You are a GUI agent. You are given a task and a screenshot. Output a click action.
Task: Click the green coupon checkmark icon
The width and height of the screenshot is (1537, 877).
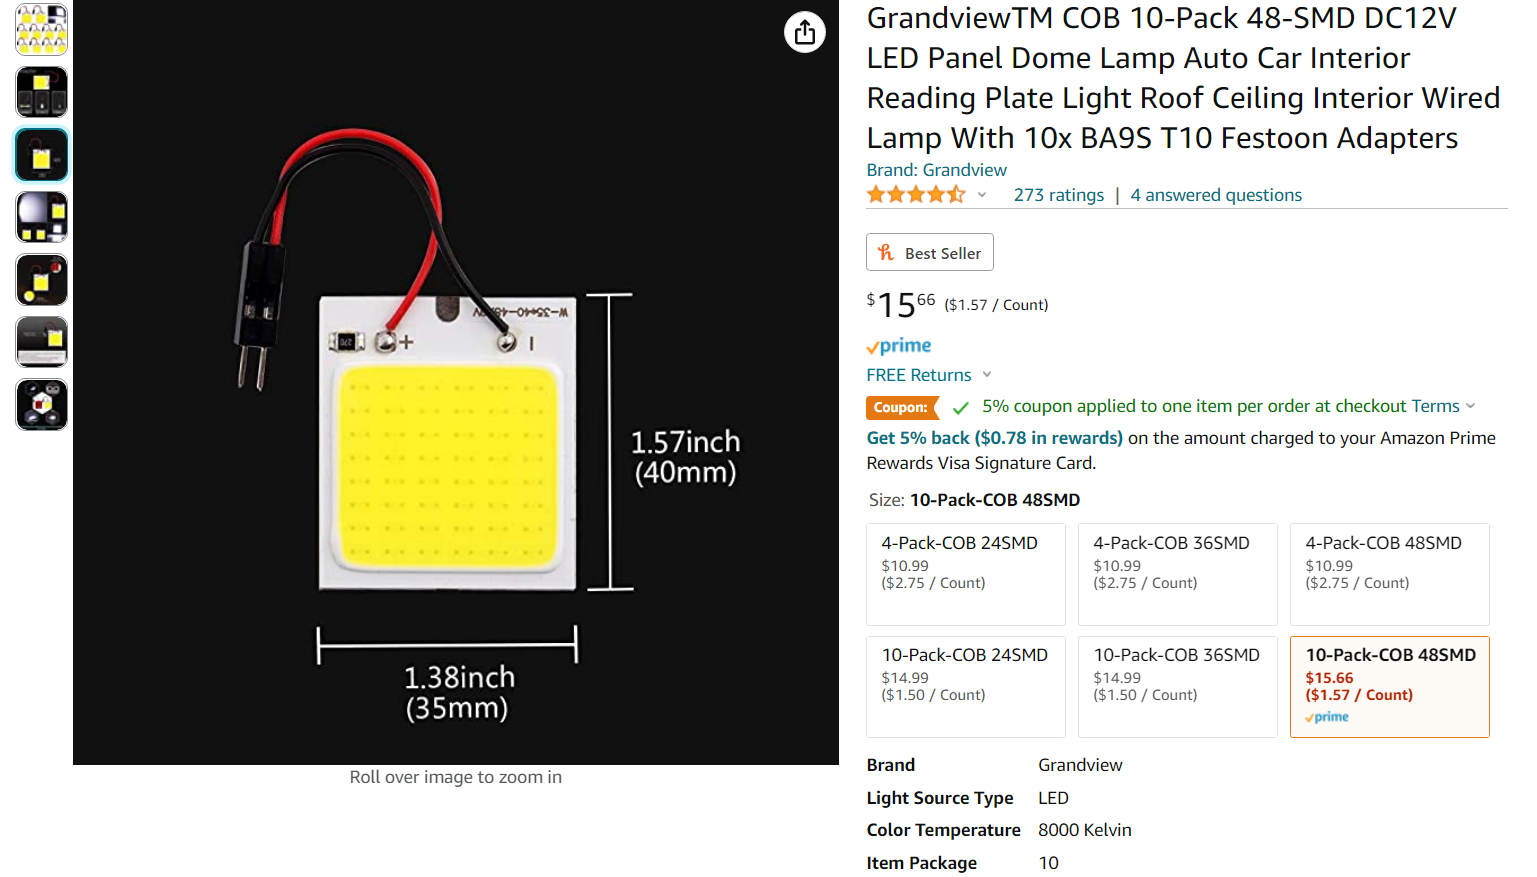coord(961,406)
